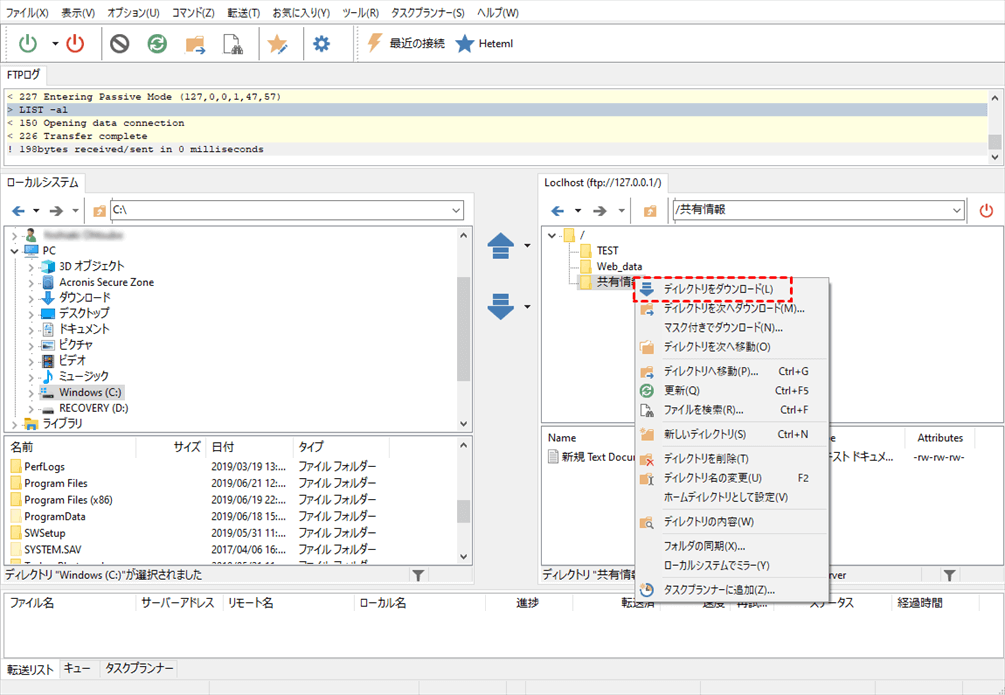This screenshot has height=695, width=1005.
Task: Click the large blue Download arrow
Action: [x=501, y=307]
